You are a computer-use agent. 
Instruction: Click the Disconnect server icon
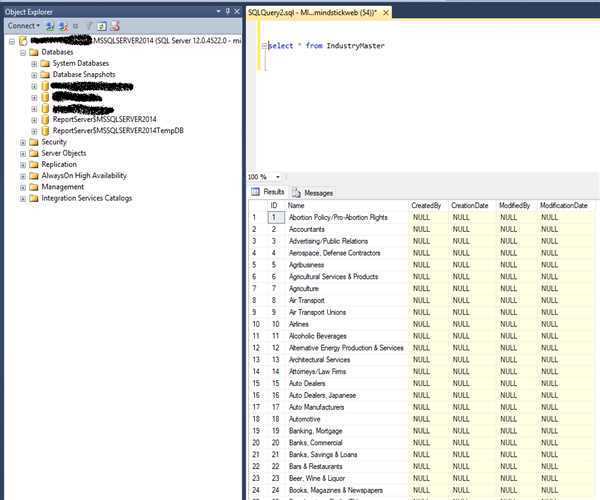[x=62, y=25]
